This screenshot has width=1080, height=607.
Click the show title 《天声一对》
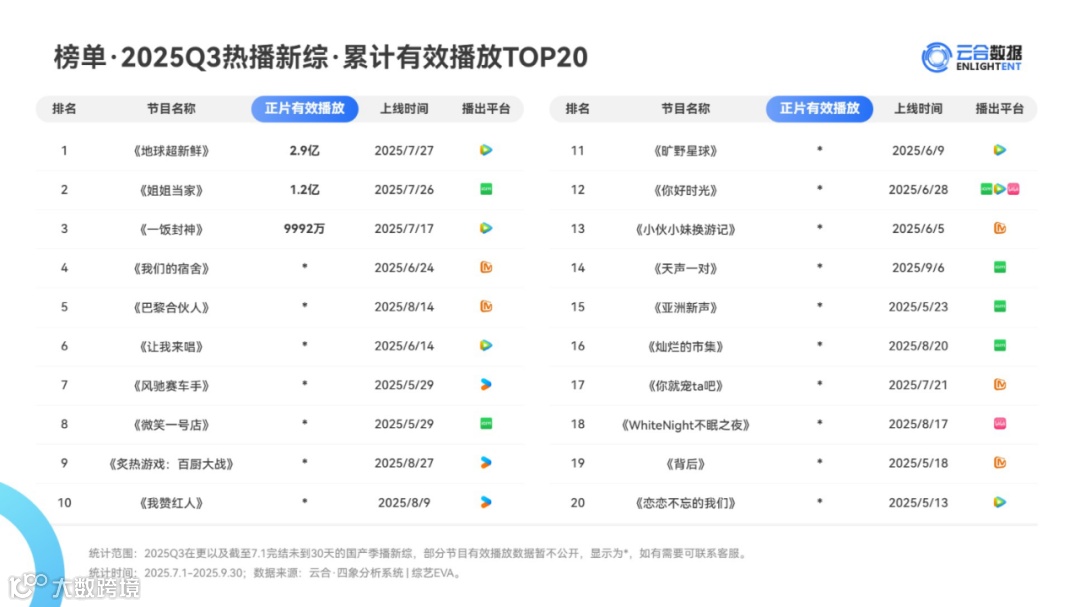coord(685,268)
